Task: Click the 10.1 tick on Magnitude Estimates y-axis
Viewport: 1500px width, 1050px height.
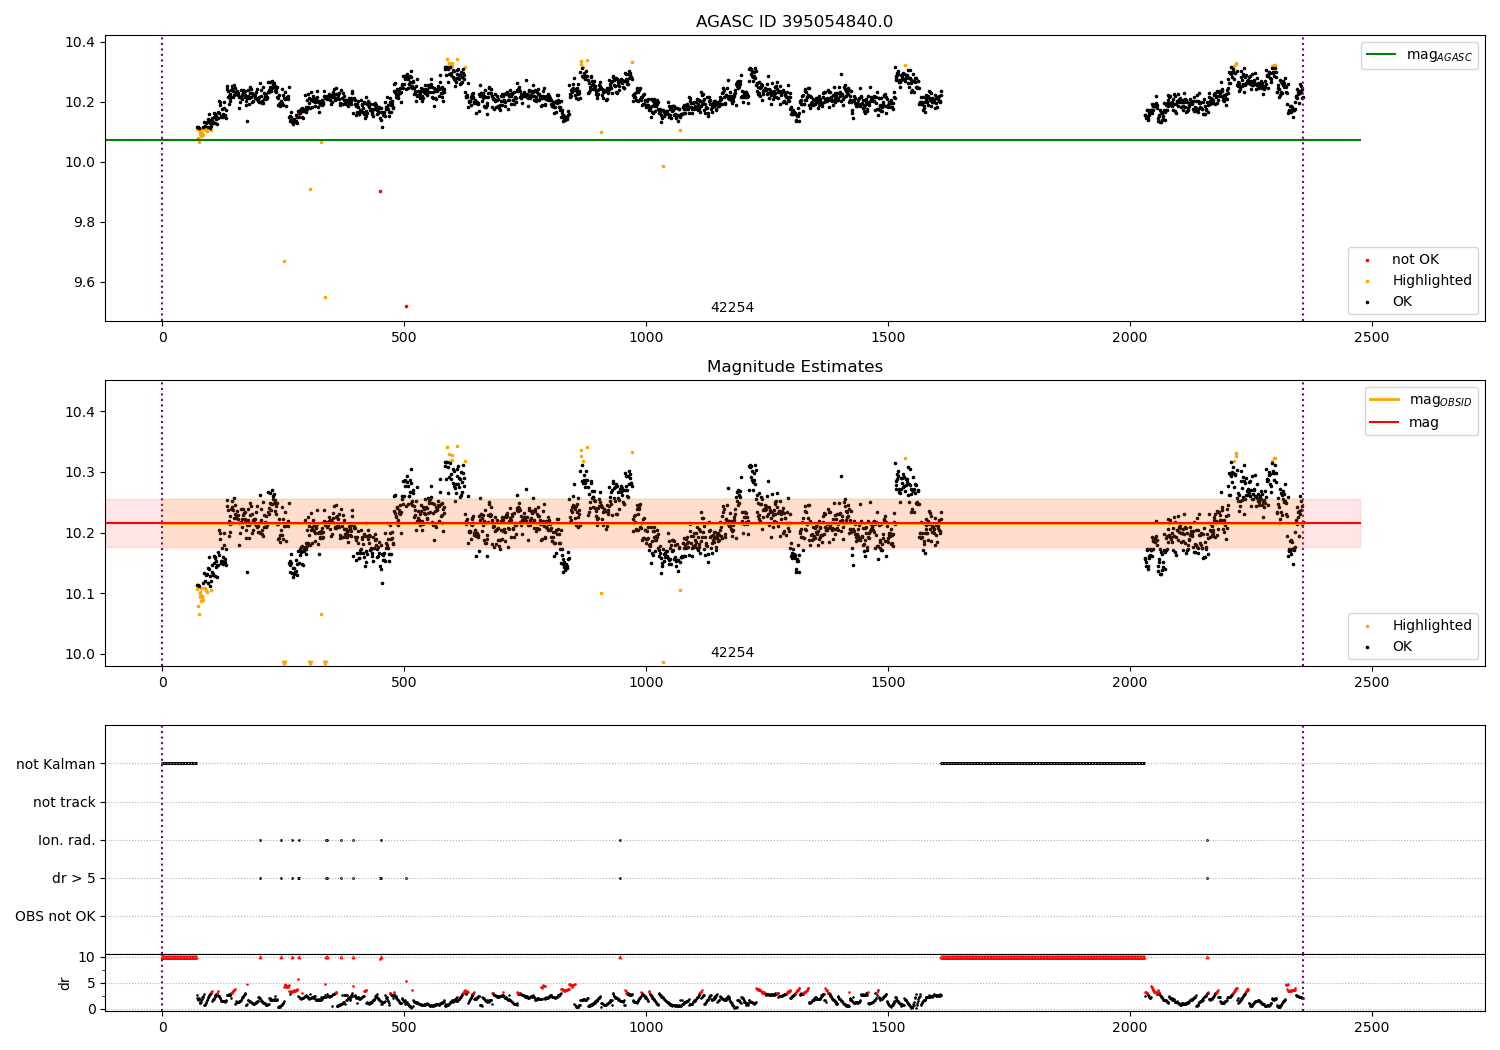Action: click(x=80, y=594)
